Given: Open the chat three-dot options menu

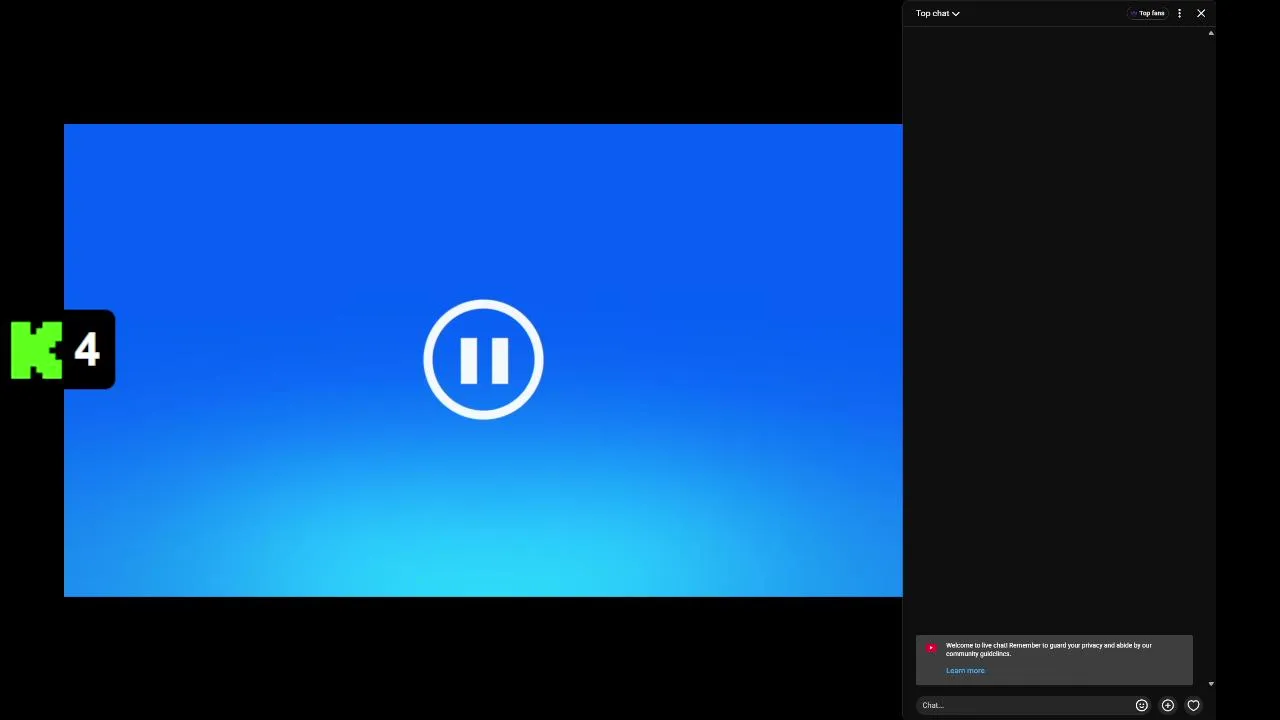Looking at the screenshot, I should pyautogui.click(x=1179, y=13).
